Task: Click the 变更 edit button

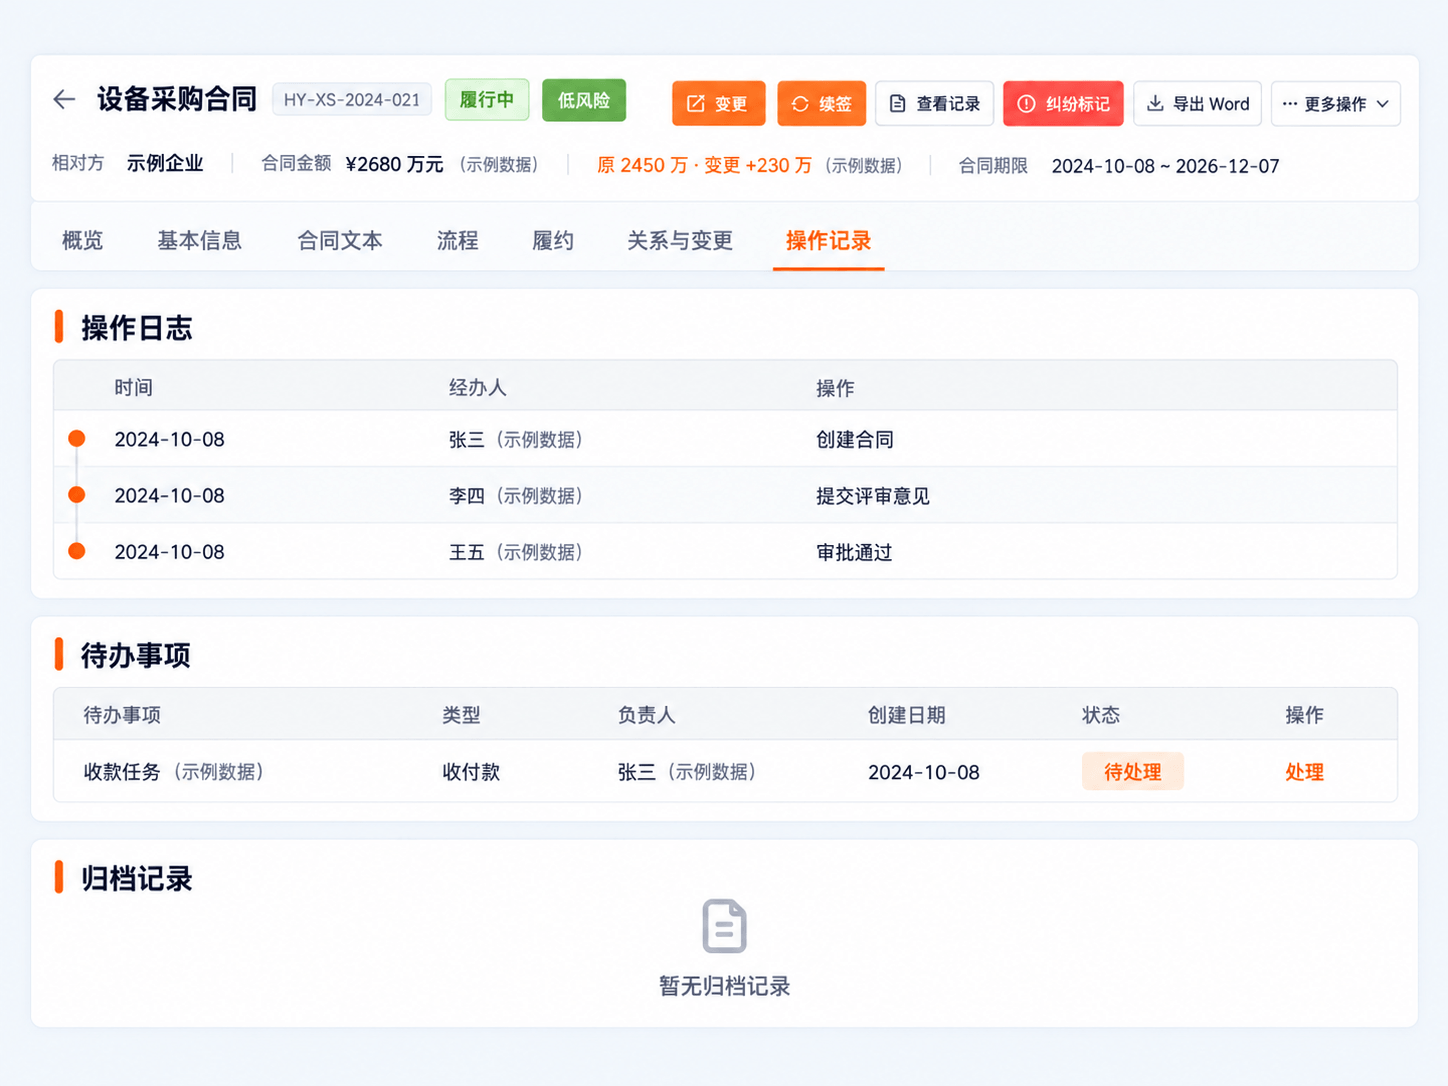Action: click(718, 104)
